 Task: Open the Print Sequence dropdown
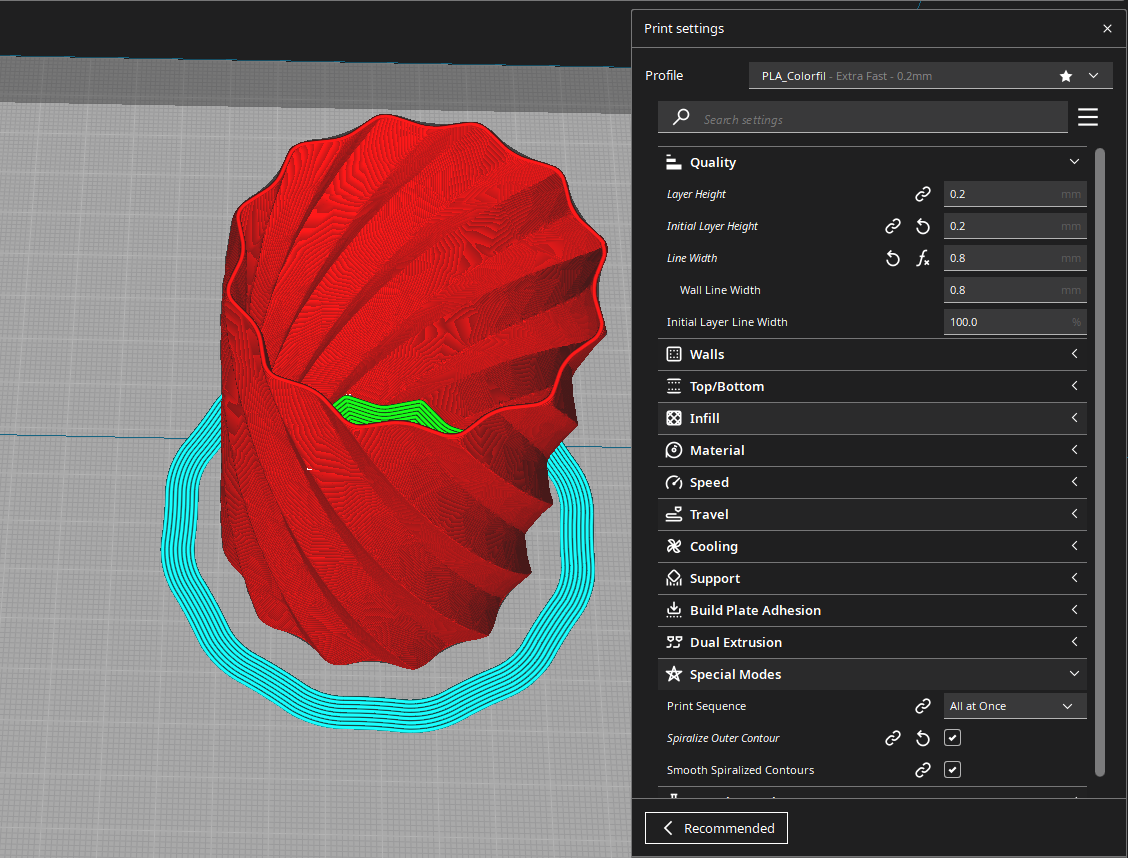coord(1014,706)
